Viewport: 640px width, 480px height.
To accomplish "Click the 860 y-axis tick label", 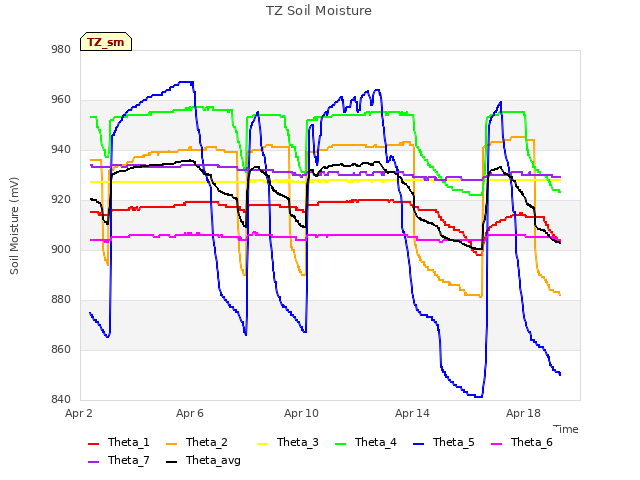I will click(x=61, y=349).
